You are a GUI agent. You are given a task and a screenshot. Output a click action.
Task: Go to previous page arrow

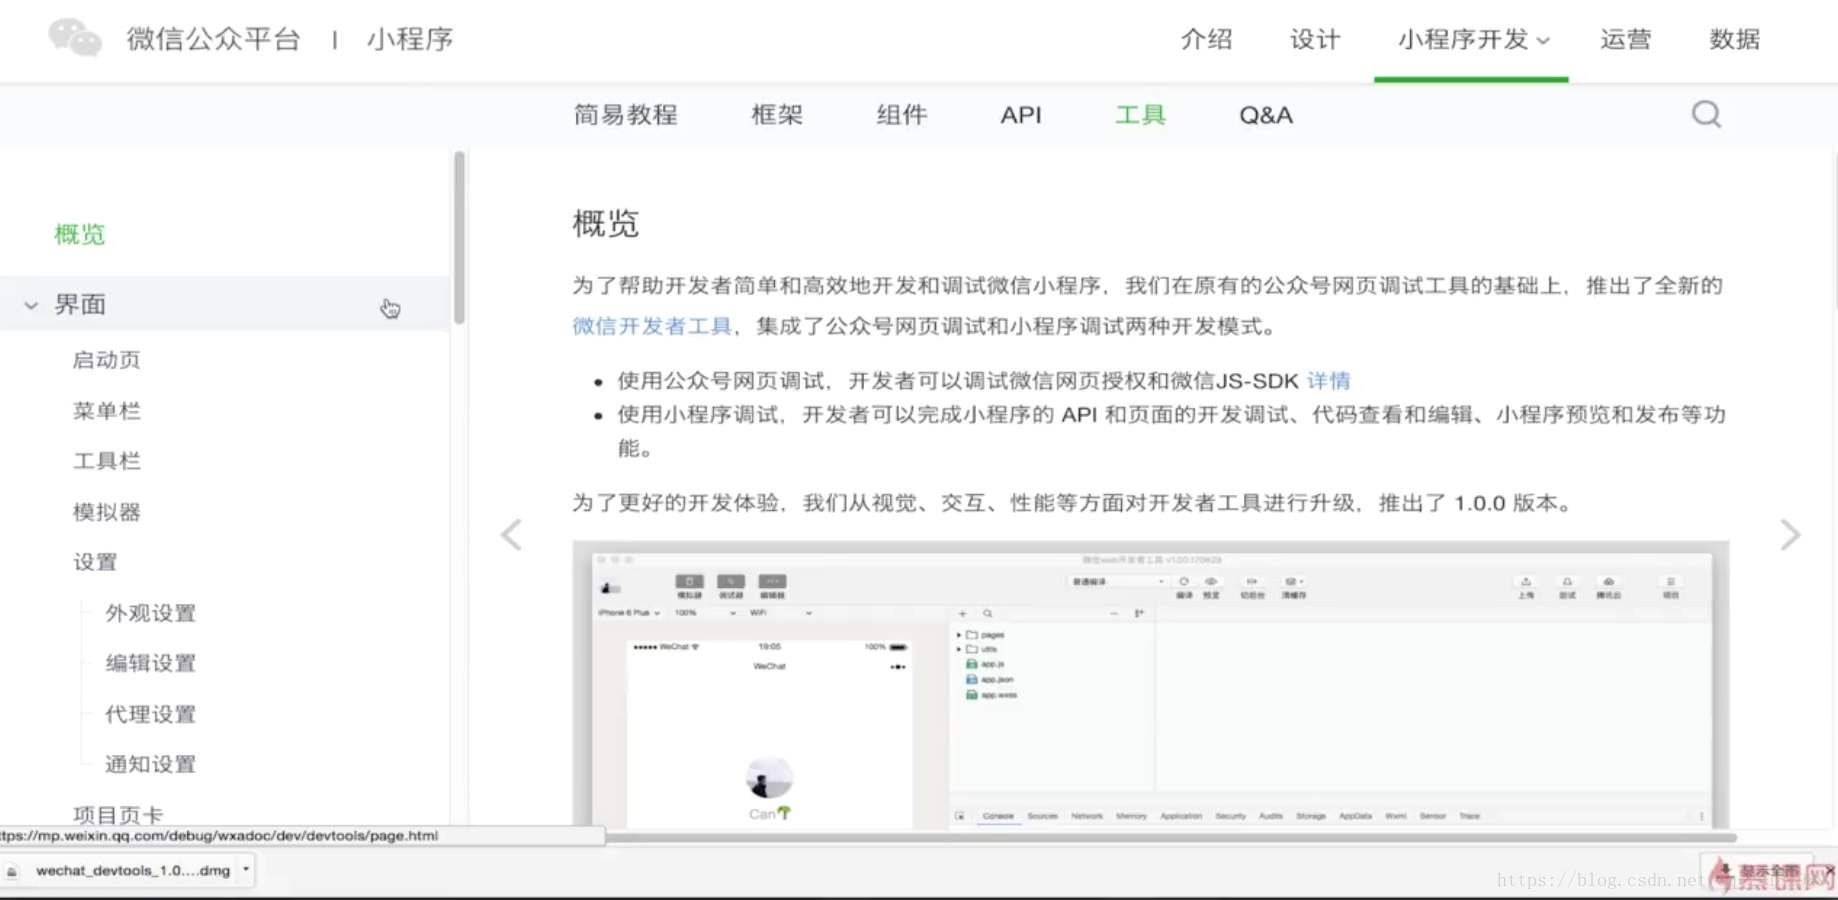(x=511, y=535)
